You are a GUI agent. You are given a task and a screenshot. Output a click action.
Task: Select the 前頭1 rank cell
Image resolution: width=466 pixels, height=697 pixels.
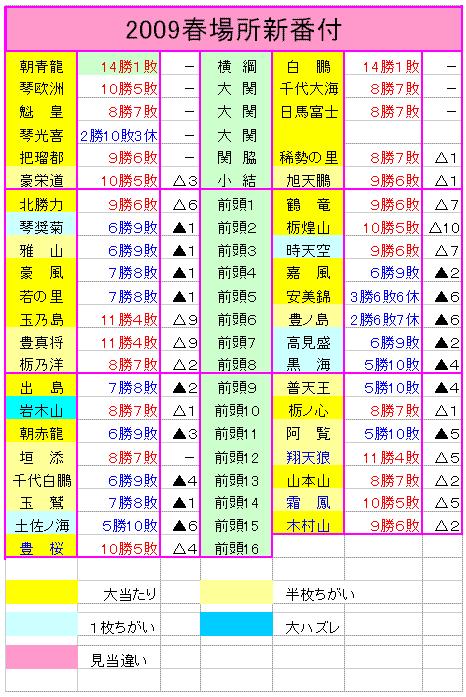[x=236, y=203]
